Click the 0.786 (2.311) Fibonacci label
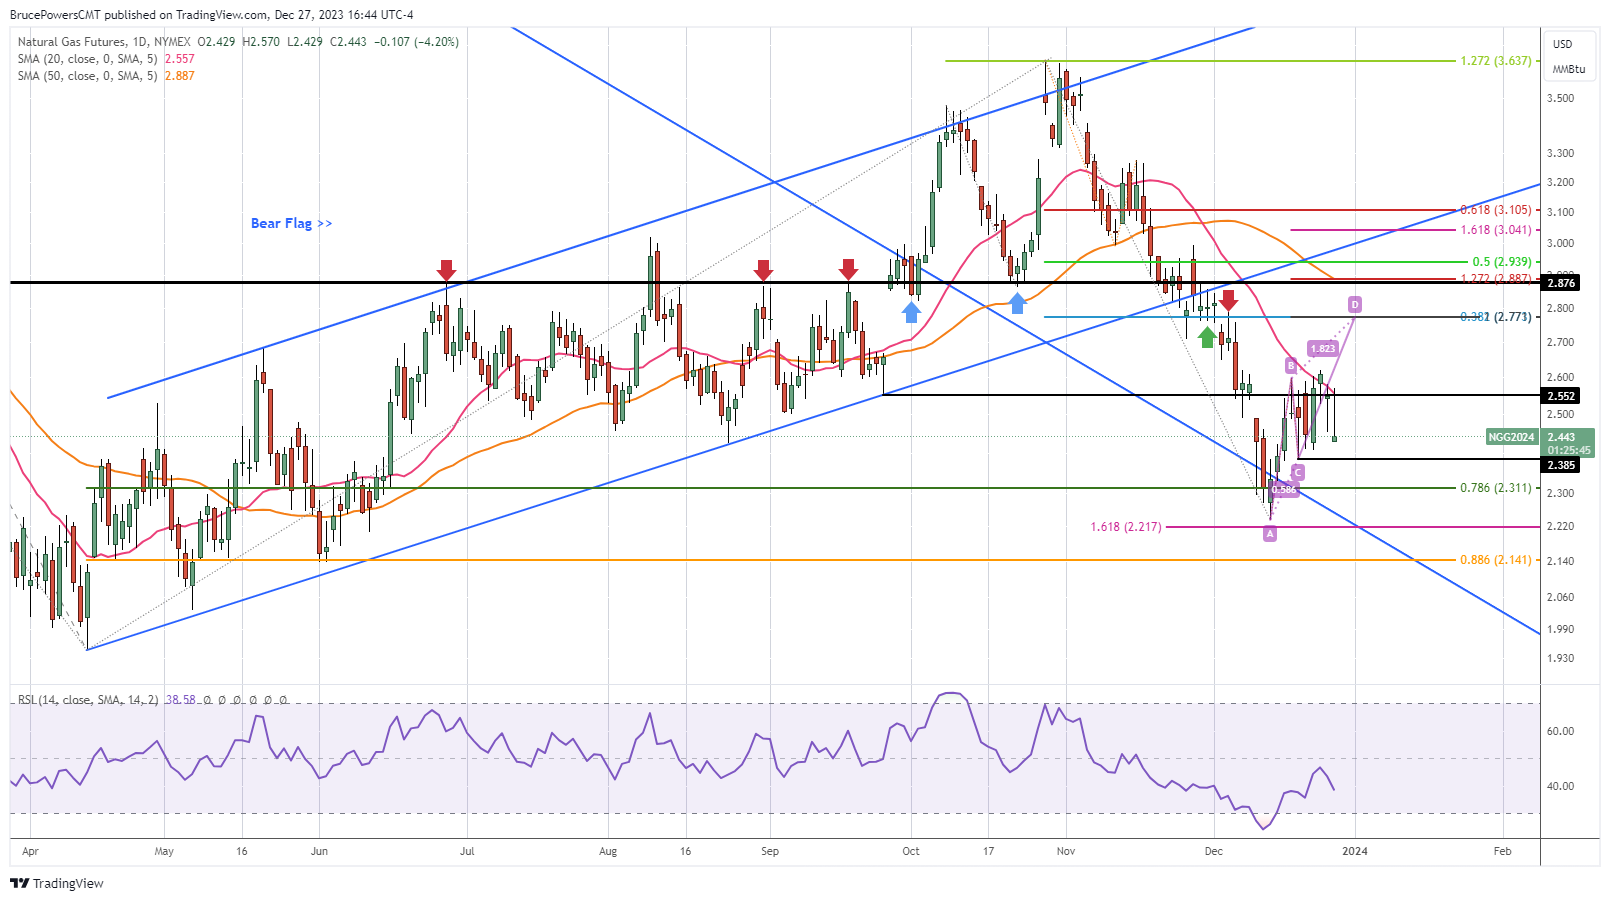1610x901 pixels. point(1496,488)
